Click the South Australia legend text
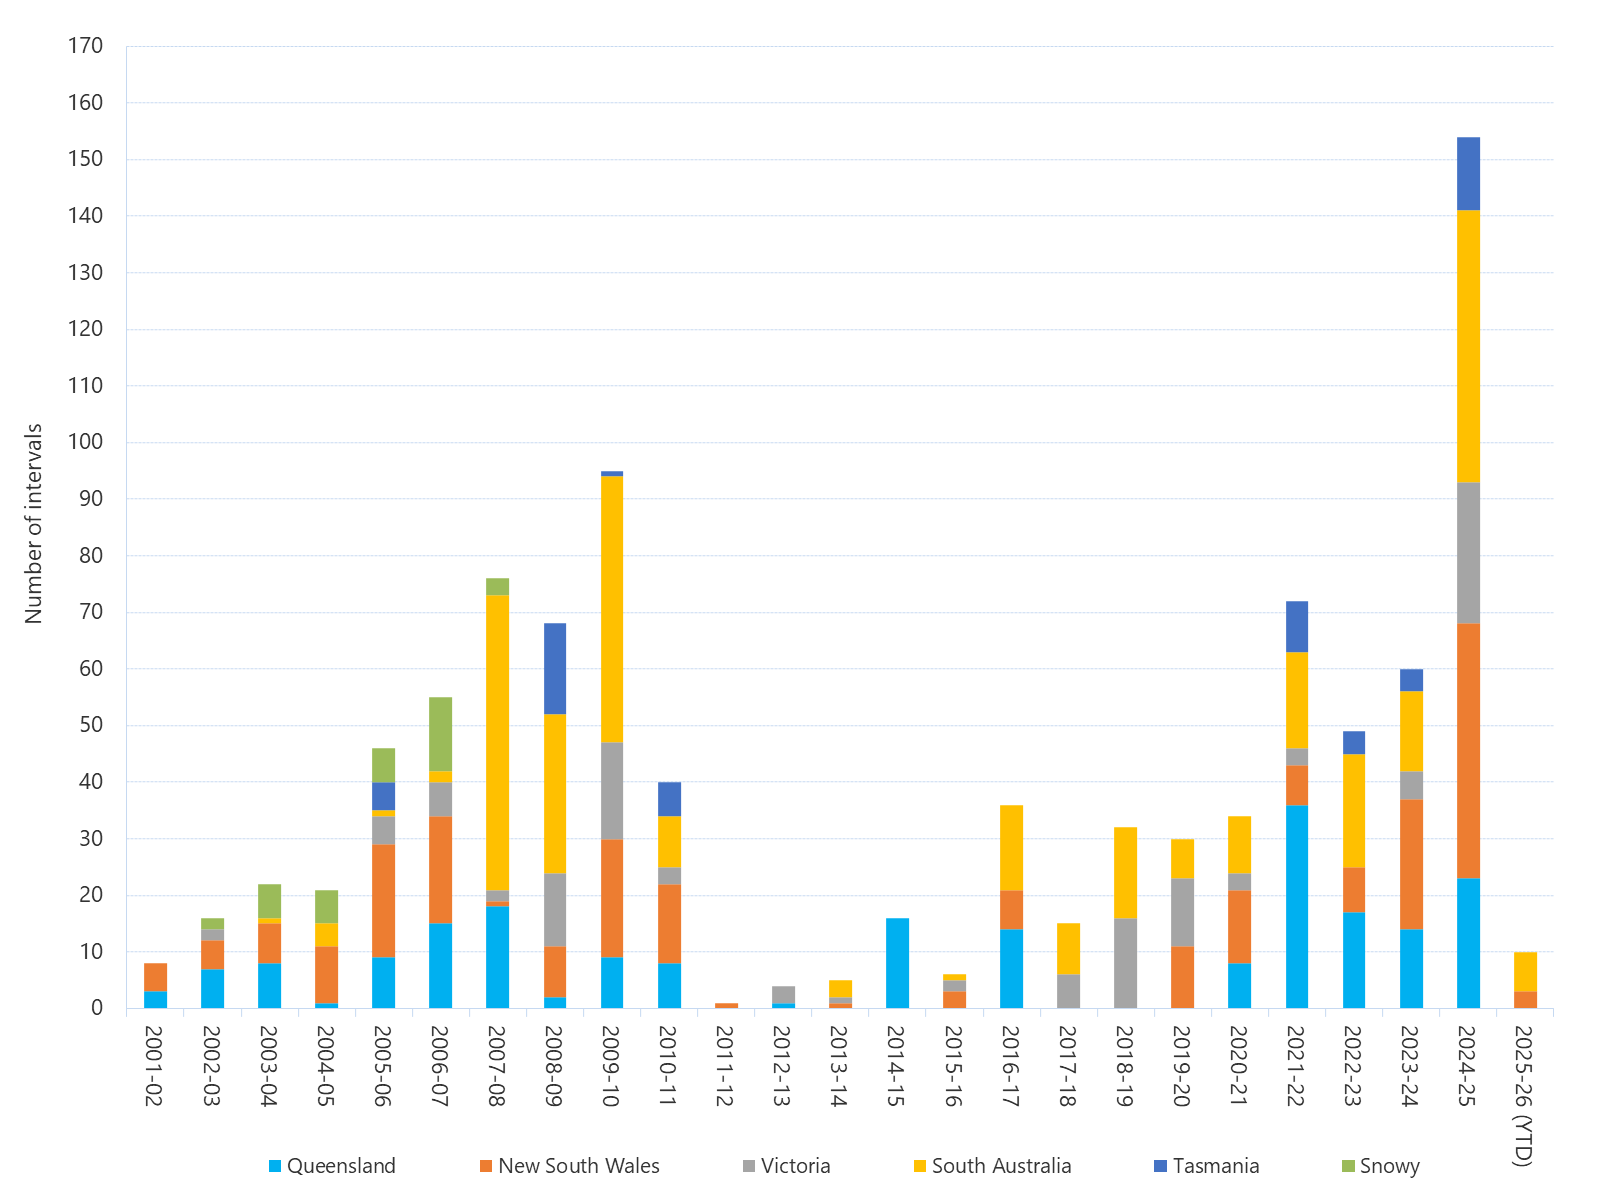1600x1201 pixels. pyautogui.click(x=1000, y=1166)
